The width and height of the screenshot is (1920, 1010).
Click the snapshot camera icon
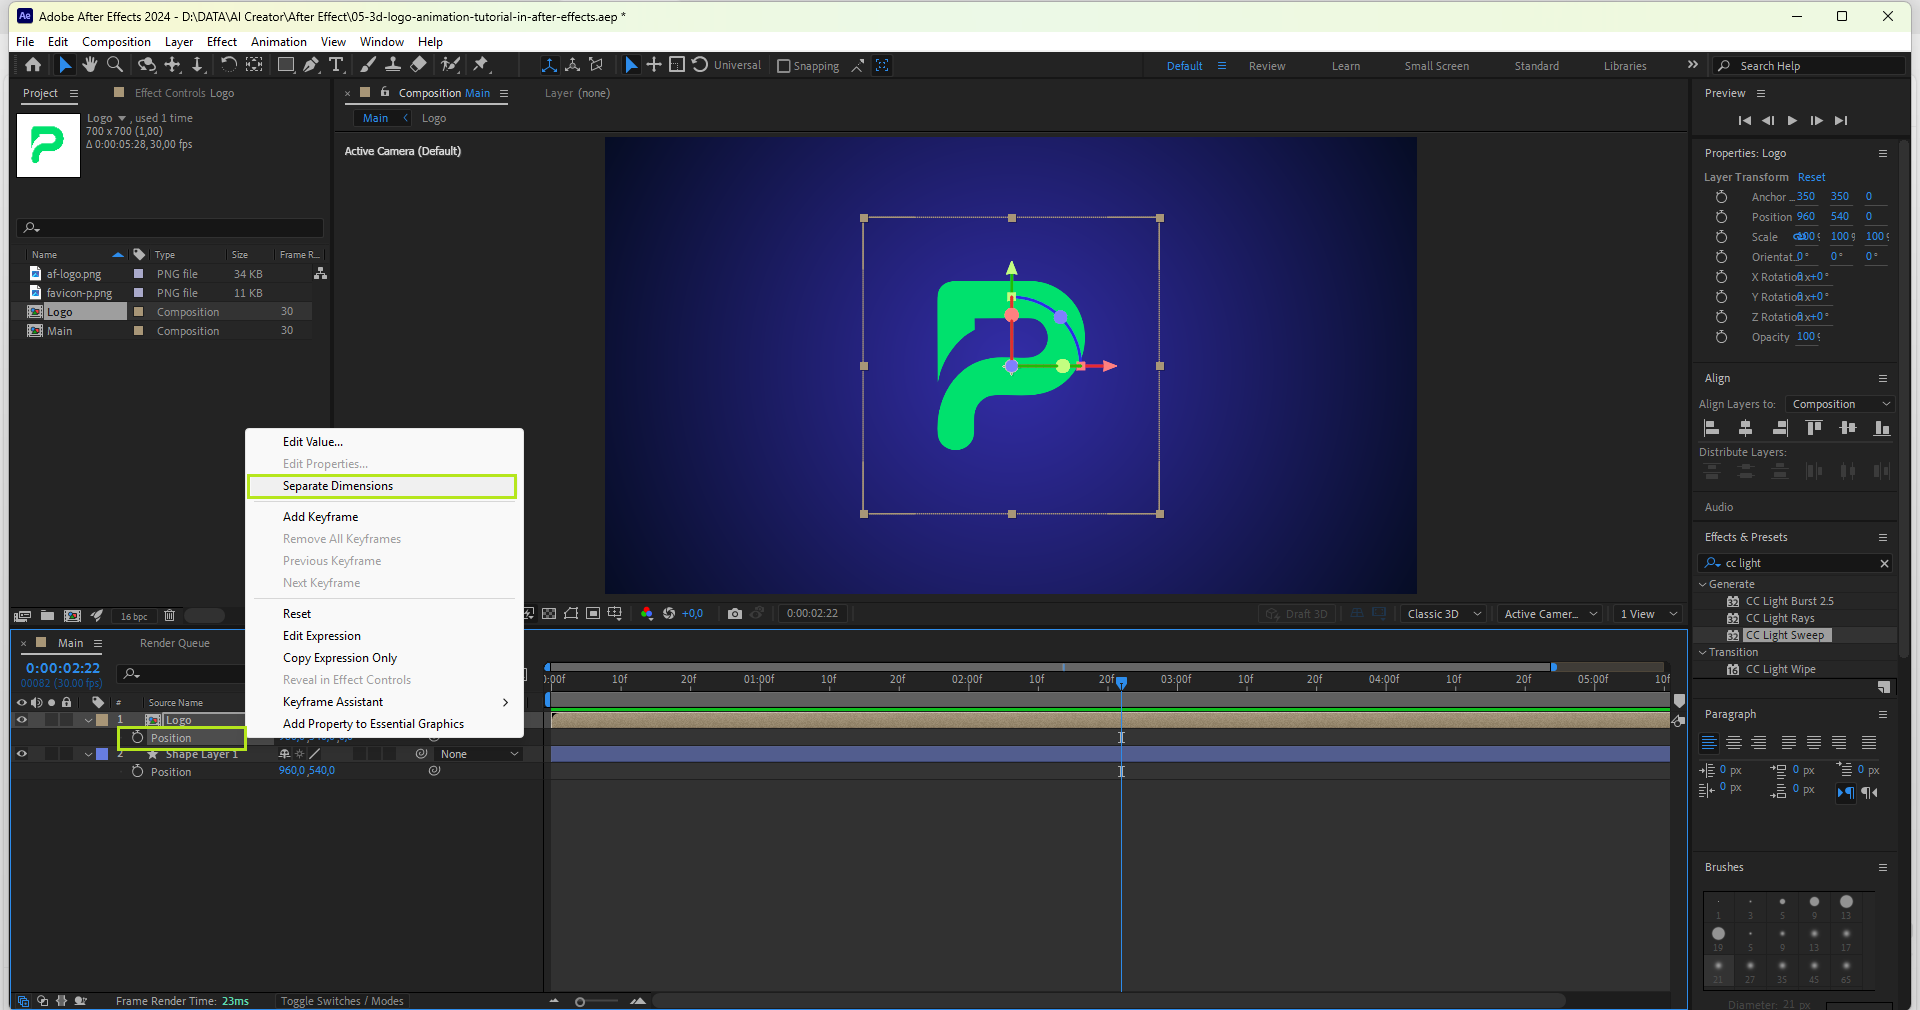735,614
